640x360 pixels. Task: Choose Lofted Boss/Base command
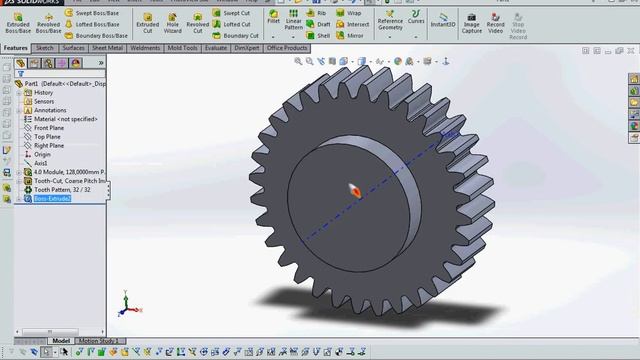point(93,24)
